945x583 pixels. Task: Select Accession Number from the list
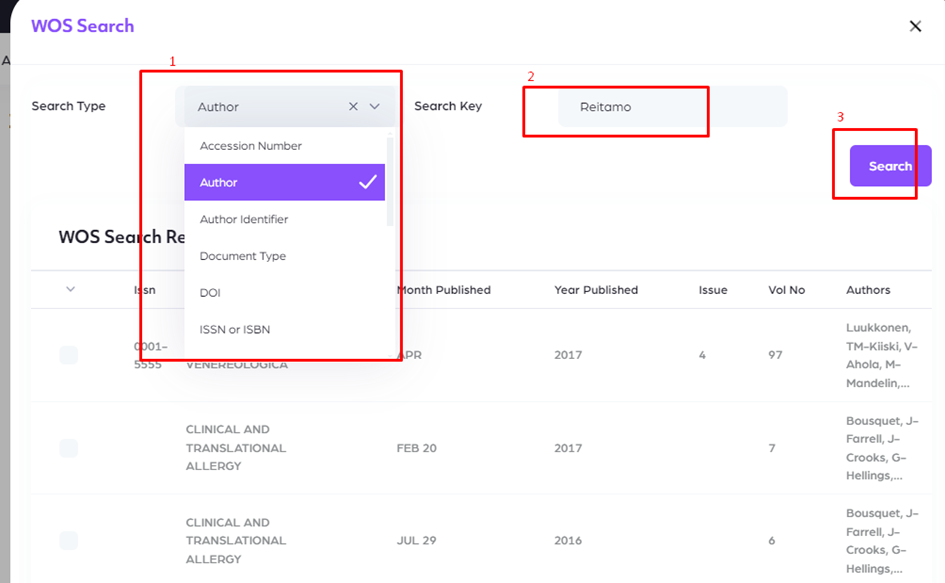(251, 146)
